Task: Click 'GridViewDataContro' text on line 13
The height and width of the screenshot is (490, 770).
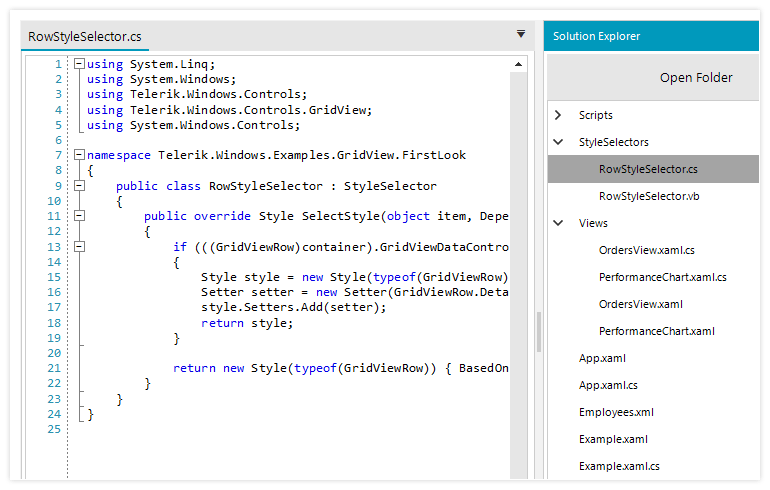Action: 444,247
